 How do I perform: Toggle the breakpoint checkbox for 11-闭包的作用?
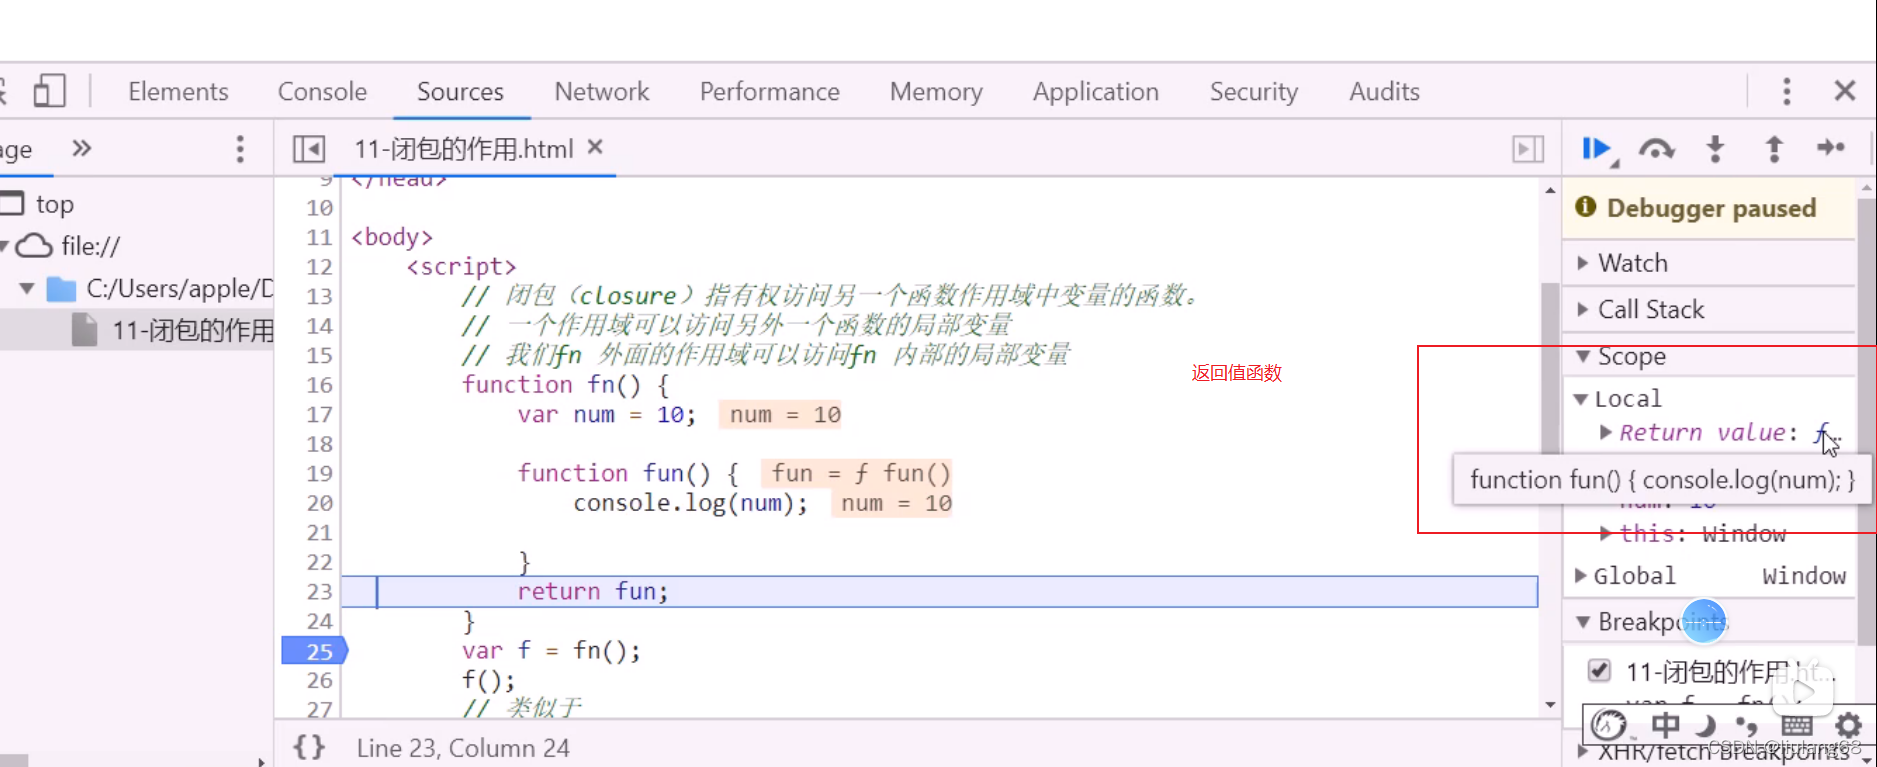pyautogui.click(x=1600, y=670)
